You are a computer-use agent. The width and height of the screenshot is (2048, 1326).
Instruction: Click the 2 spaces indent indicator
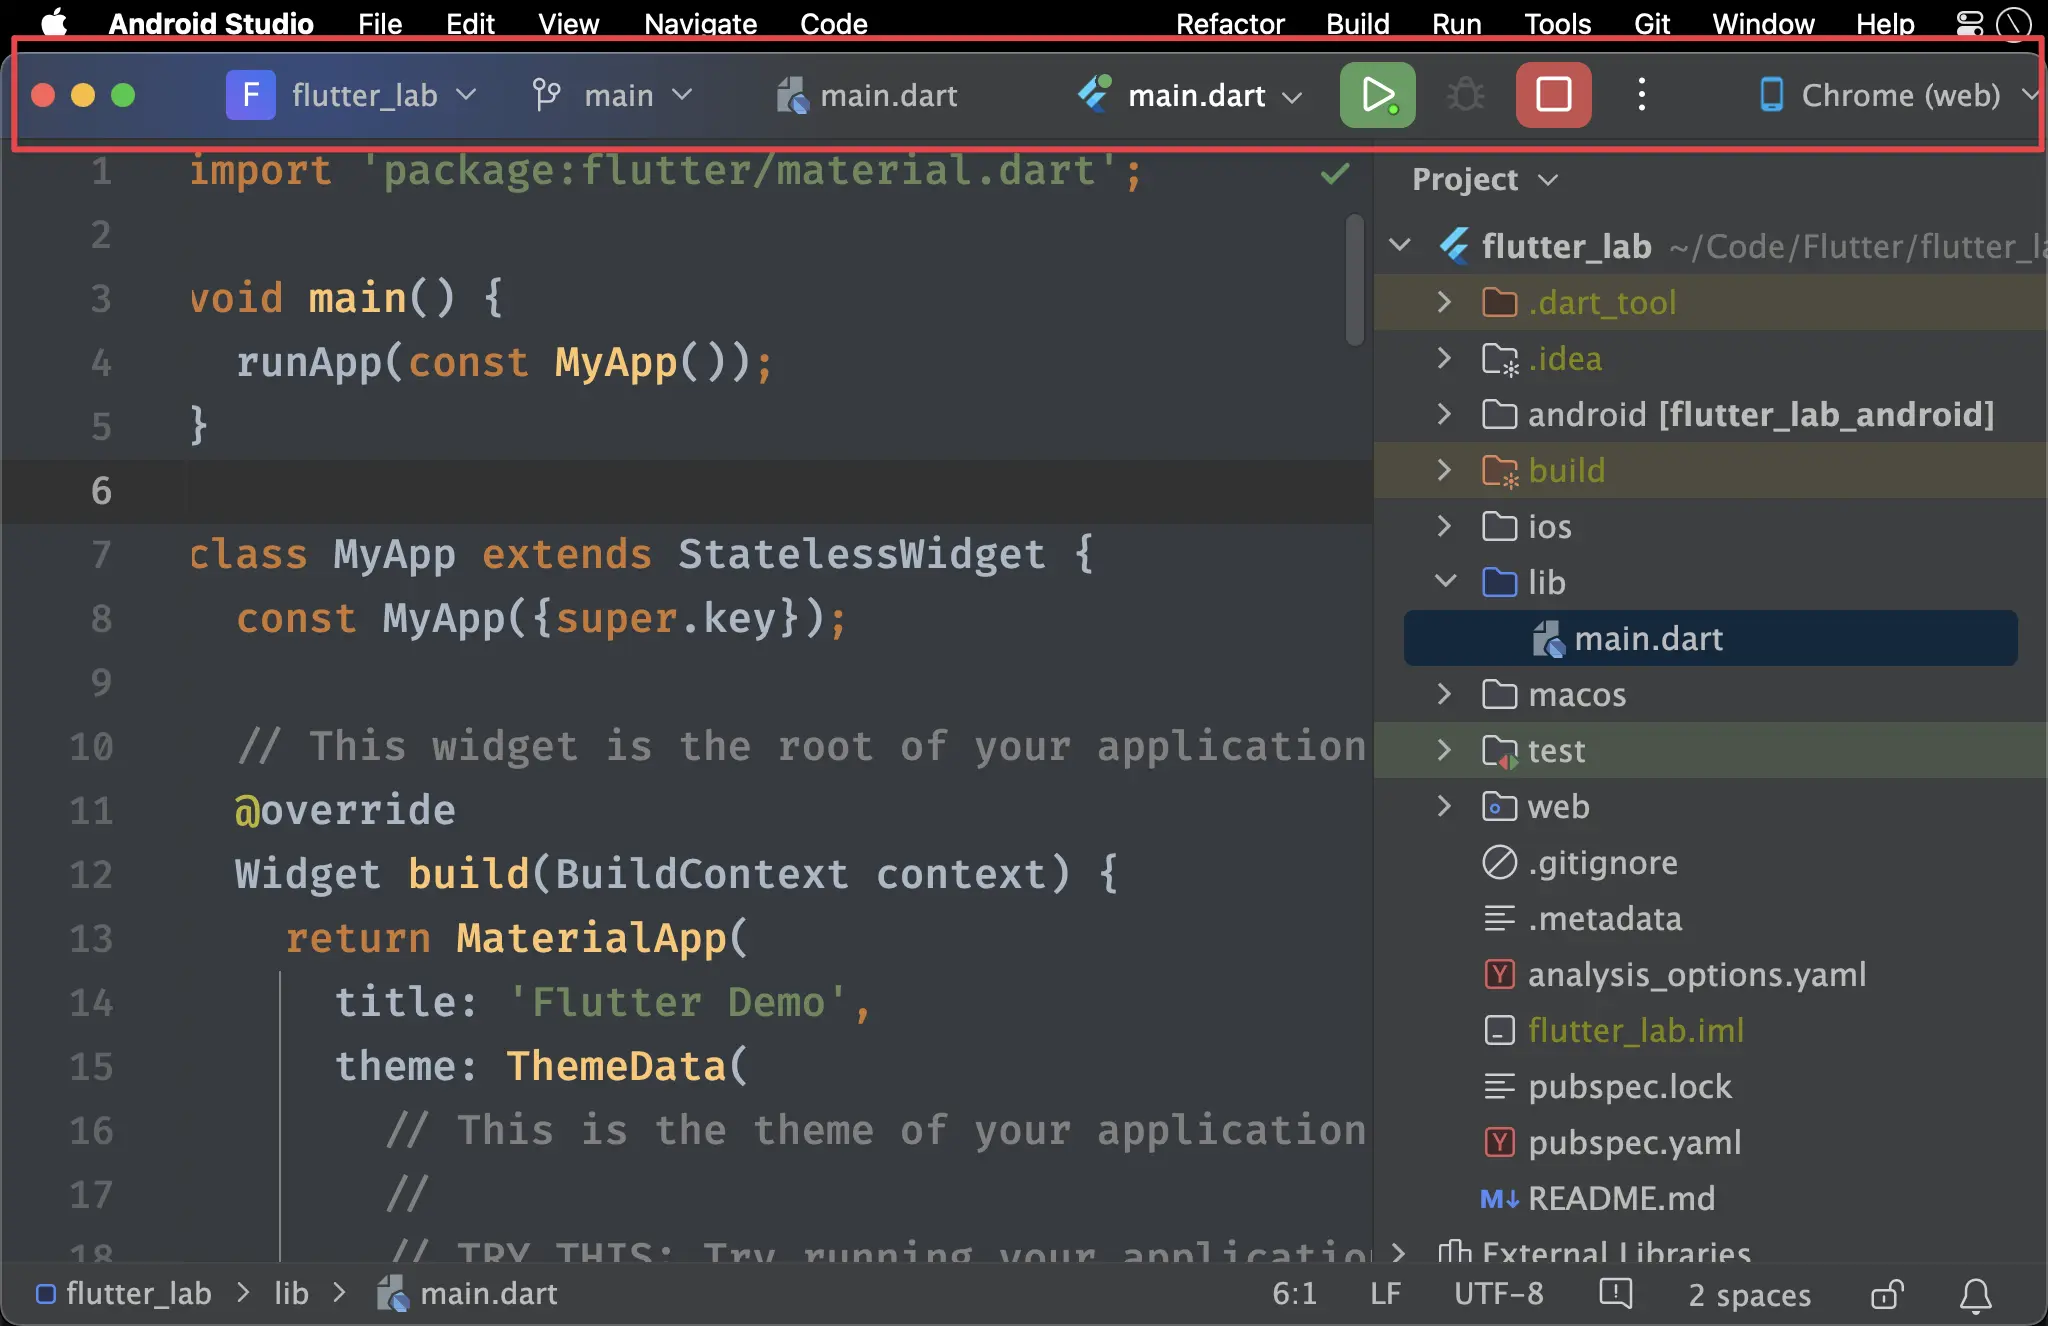click(x=1749, y=1294)
